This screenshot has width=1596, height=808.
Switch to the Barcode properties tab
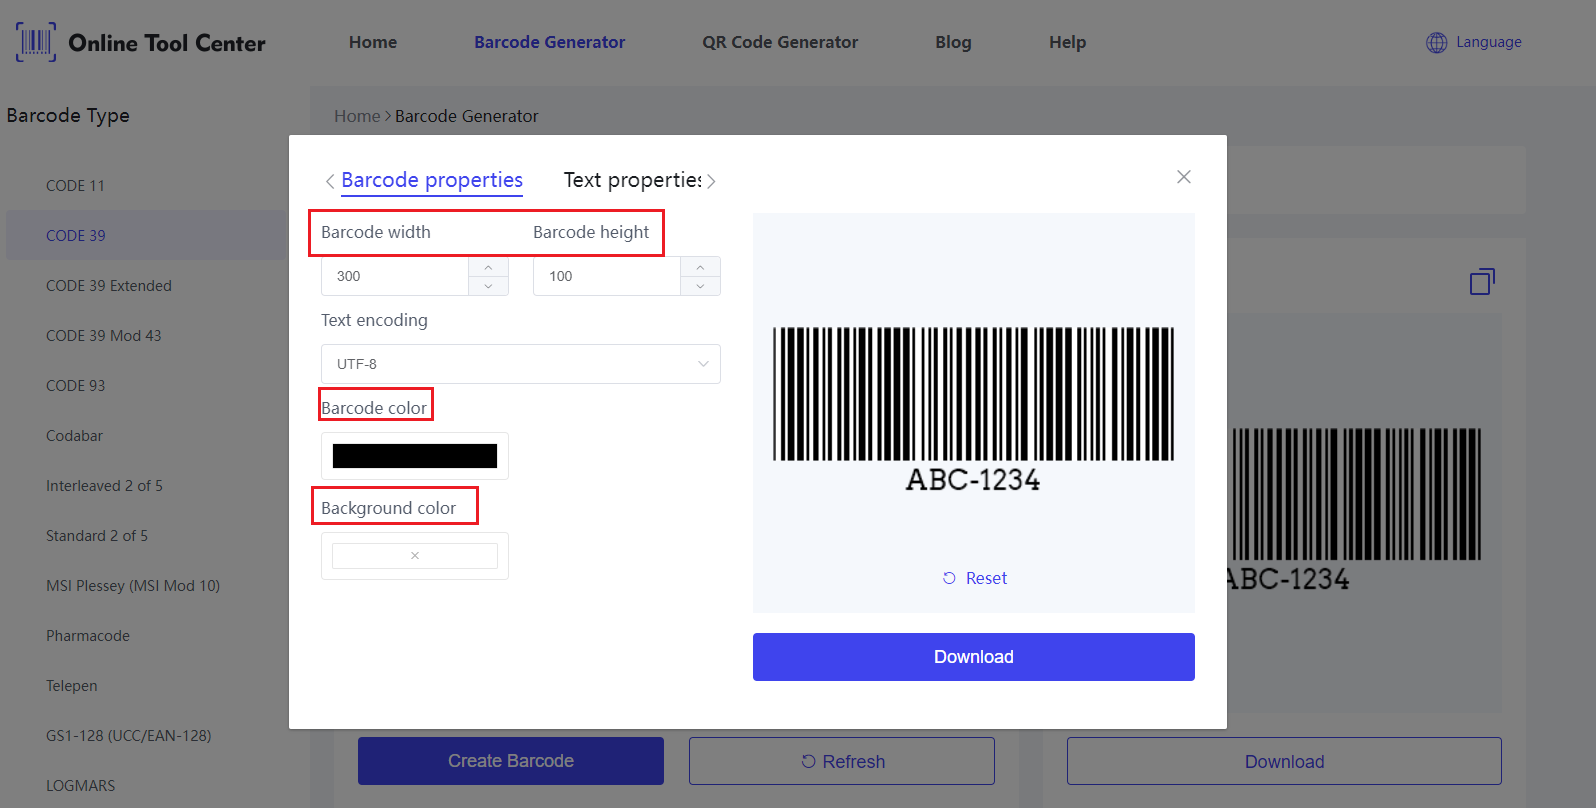(x=432, y=180)
